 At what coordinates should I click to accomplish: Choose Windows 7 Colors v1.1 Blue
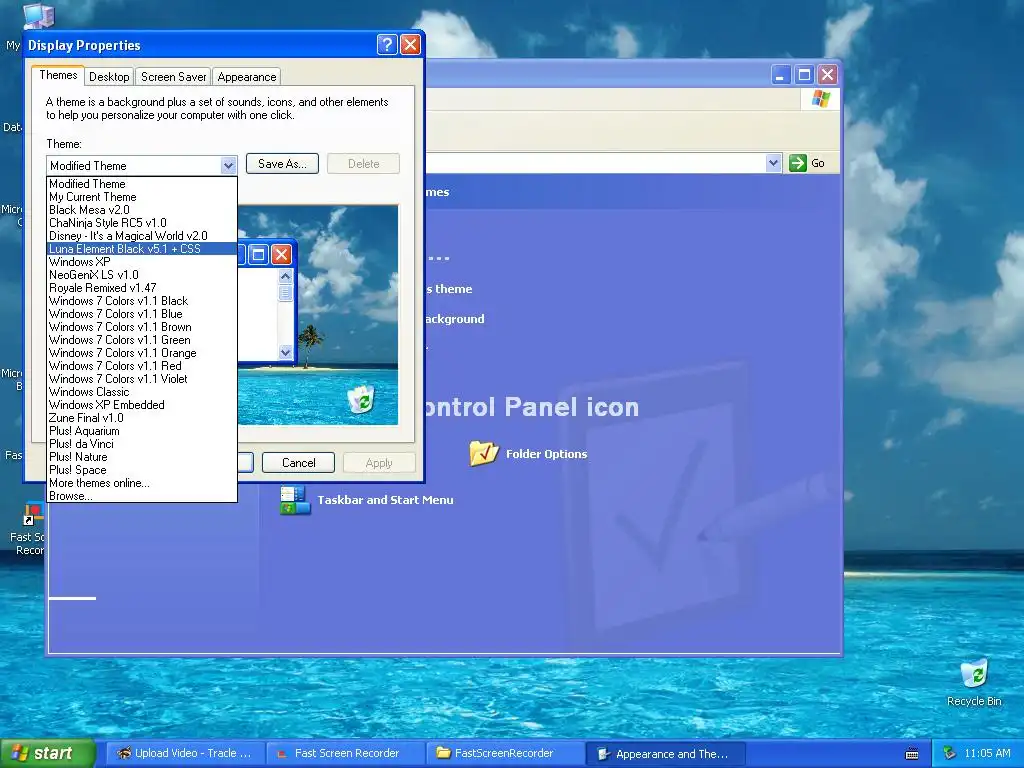[142, 314]
